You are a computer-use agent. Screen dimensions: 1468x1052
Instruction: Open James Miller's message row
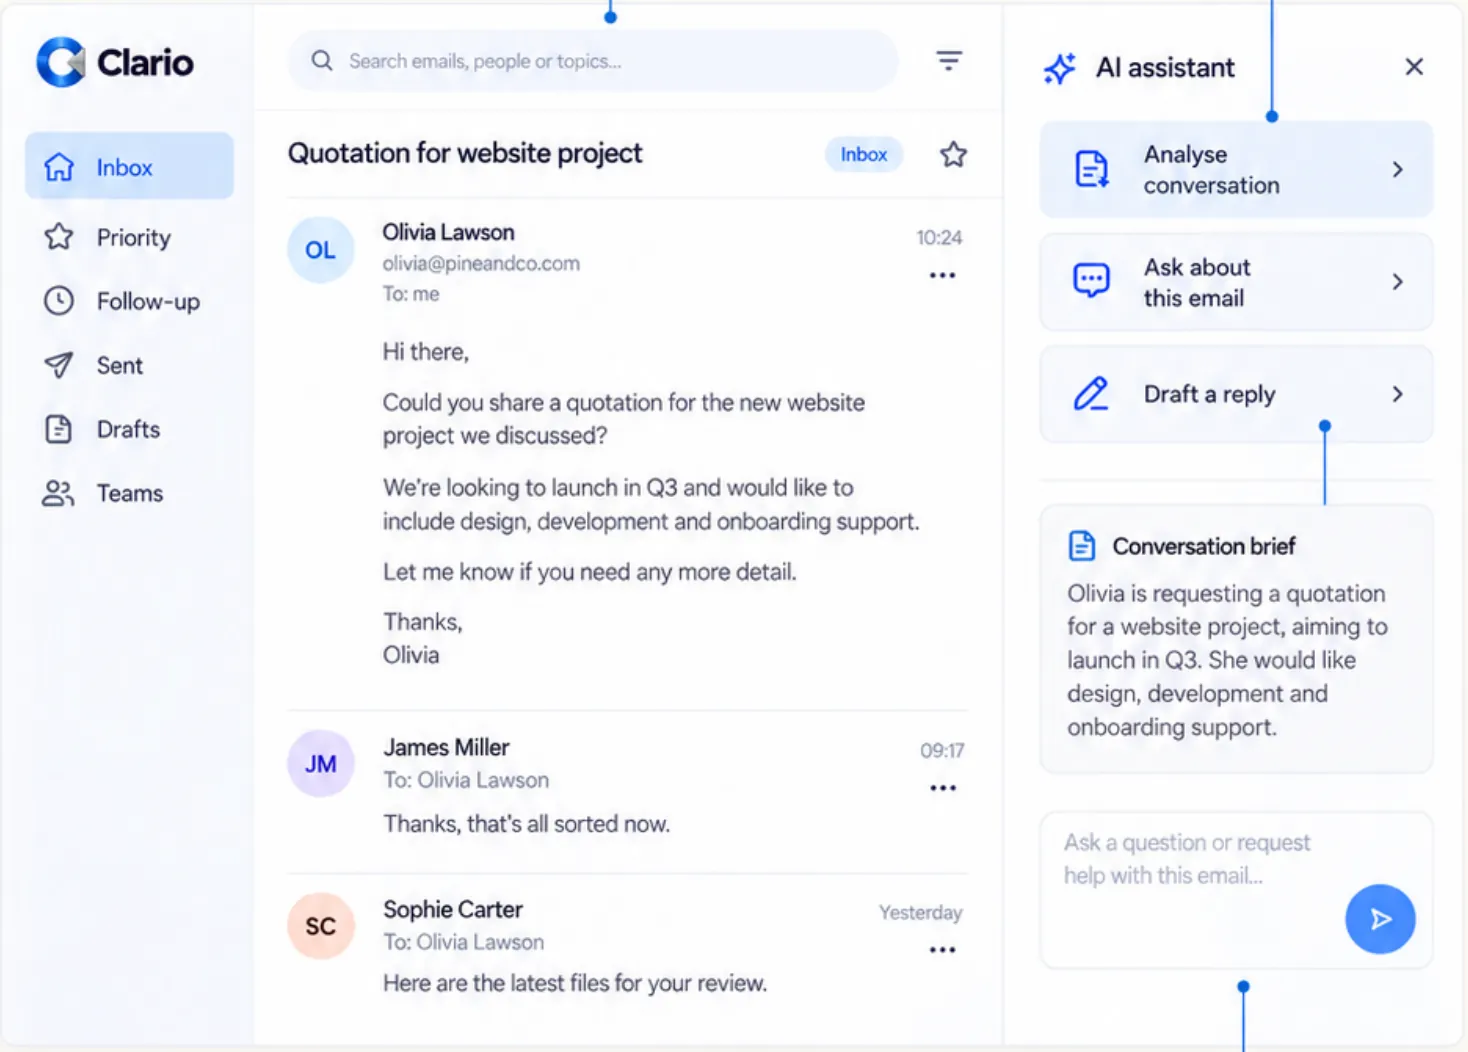(627, 791)
